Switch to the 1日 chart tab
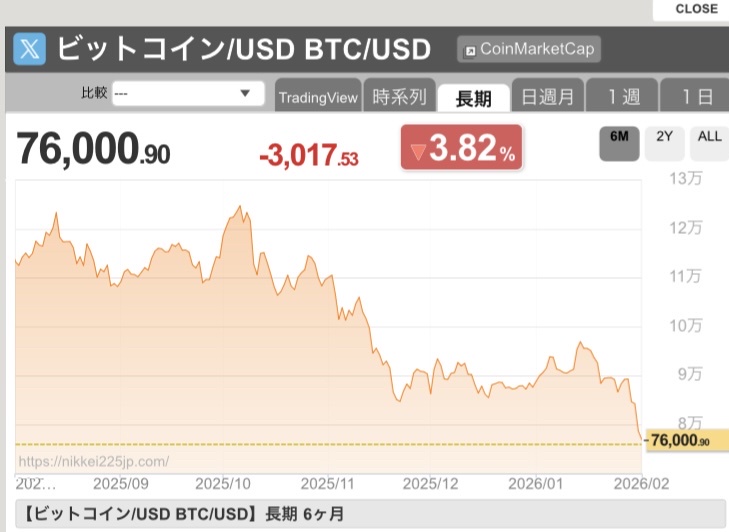Image resolution: width=729 pixels, height=532 pixels. coord(696,97)
